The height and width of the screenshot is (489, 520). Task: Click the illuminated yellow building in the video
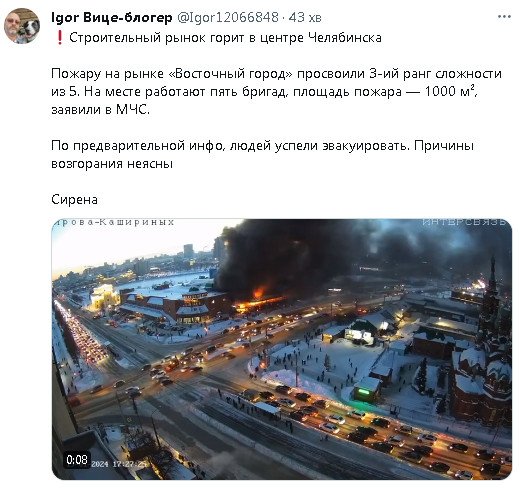(x=103, y=297)
